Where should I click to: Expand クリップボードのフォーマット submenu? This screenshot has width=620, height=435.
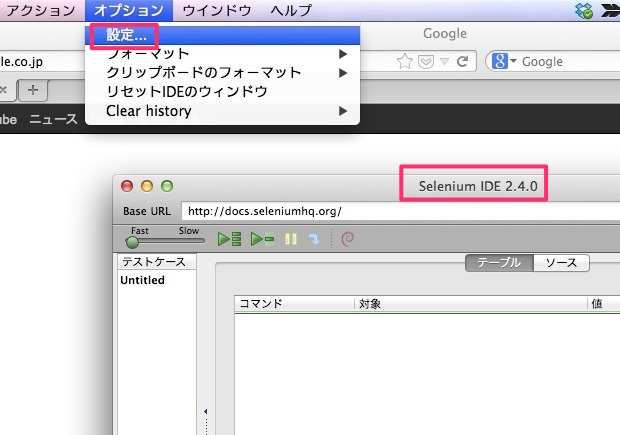[222, 73]
